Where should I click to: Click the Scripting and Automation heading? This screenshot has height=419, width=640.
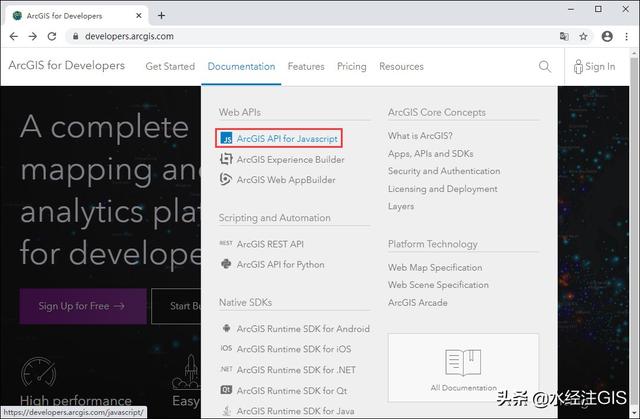pyautogui.click(x=274, y=218)
